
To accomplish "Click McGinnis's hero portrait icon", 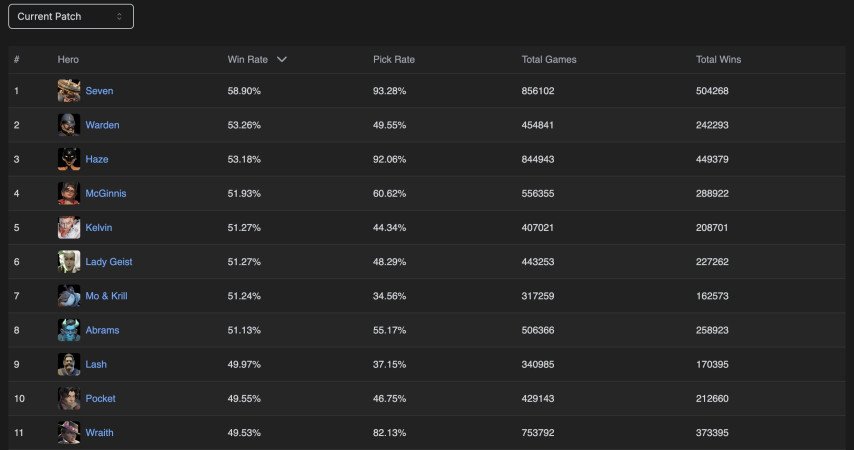I will [x=69, y=193].
